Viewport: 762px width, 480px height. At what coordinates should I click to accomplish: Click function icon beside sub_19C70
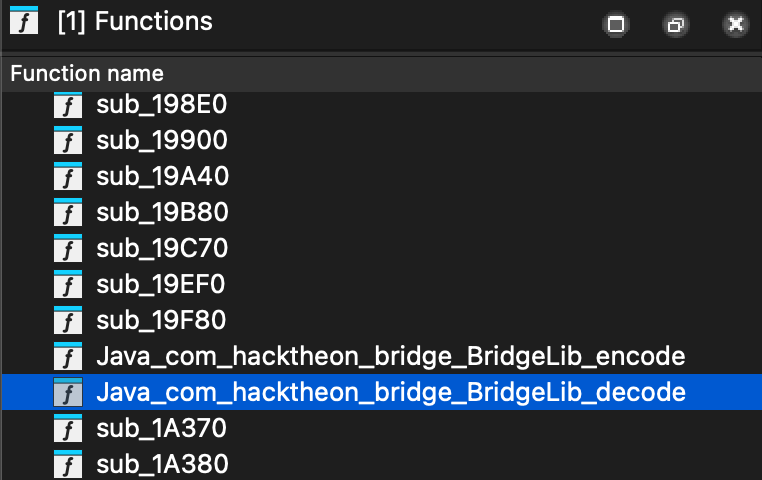68,248
